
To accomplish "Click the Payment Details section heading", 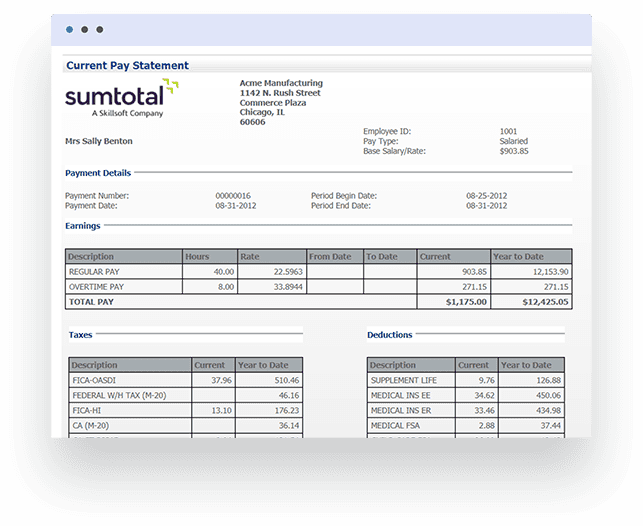I will click(98, 173).
